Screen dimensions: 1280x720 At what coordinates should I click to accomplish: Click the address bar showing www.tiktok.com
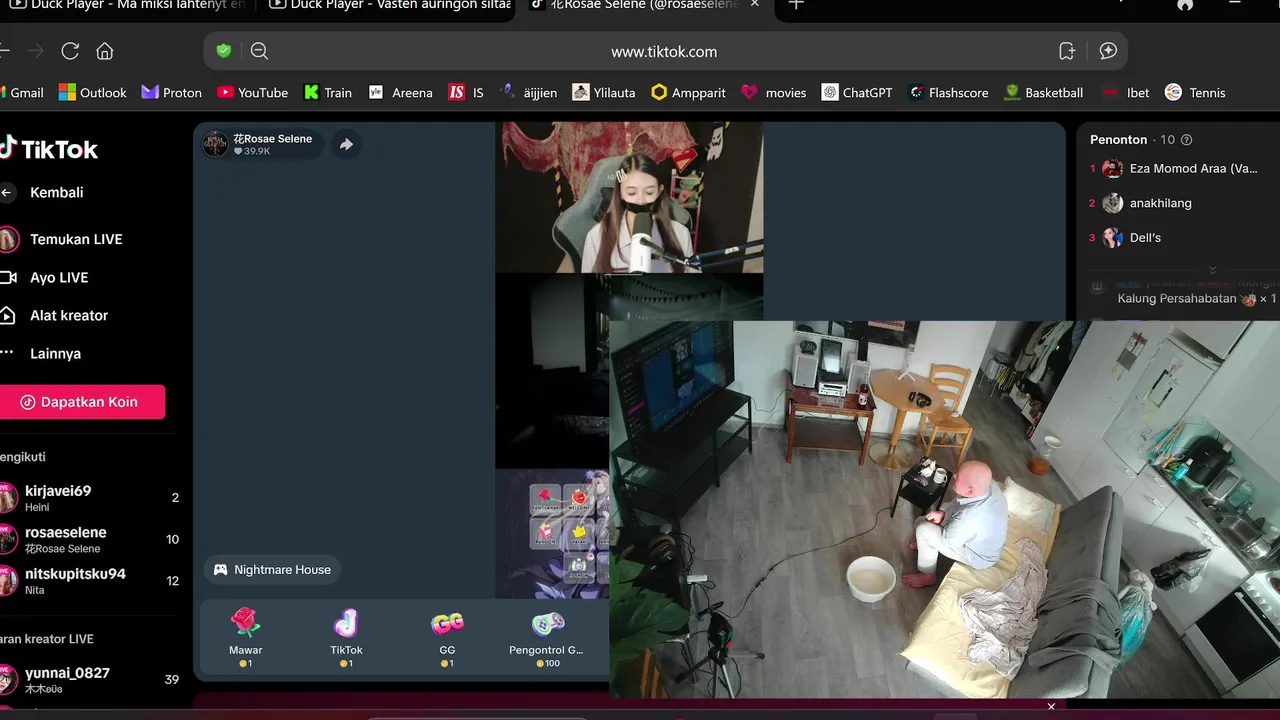click(665, 51)
